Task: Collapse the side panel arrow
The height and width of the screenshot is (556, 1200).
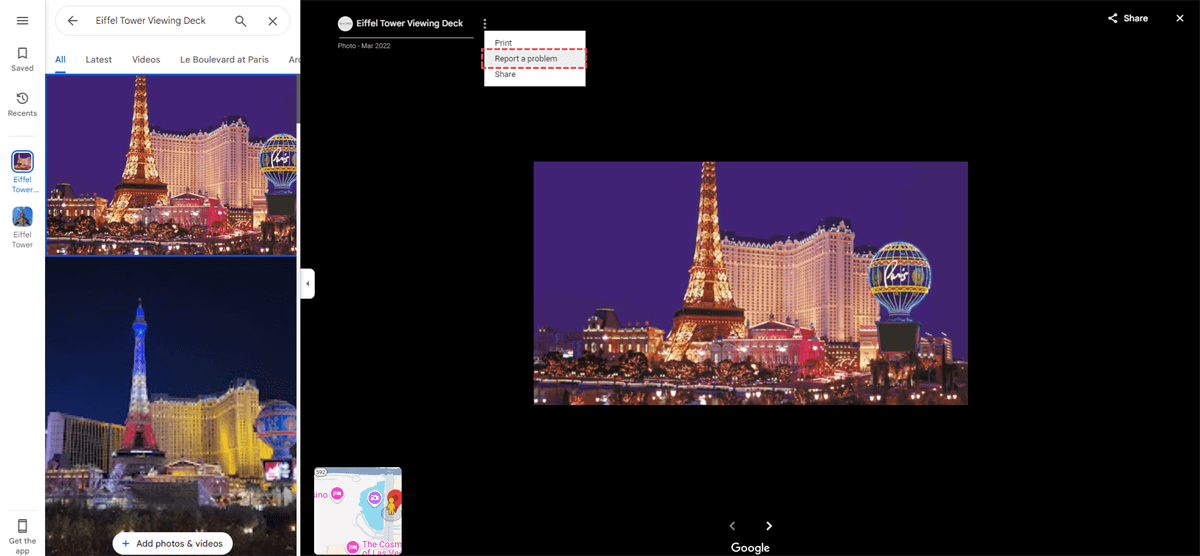Action: tap(308, 284)
